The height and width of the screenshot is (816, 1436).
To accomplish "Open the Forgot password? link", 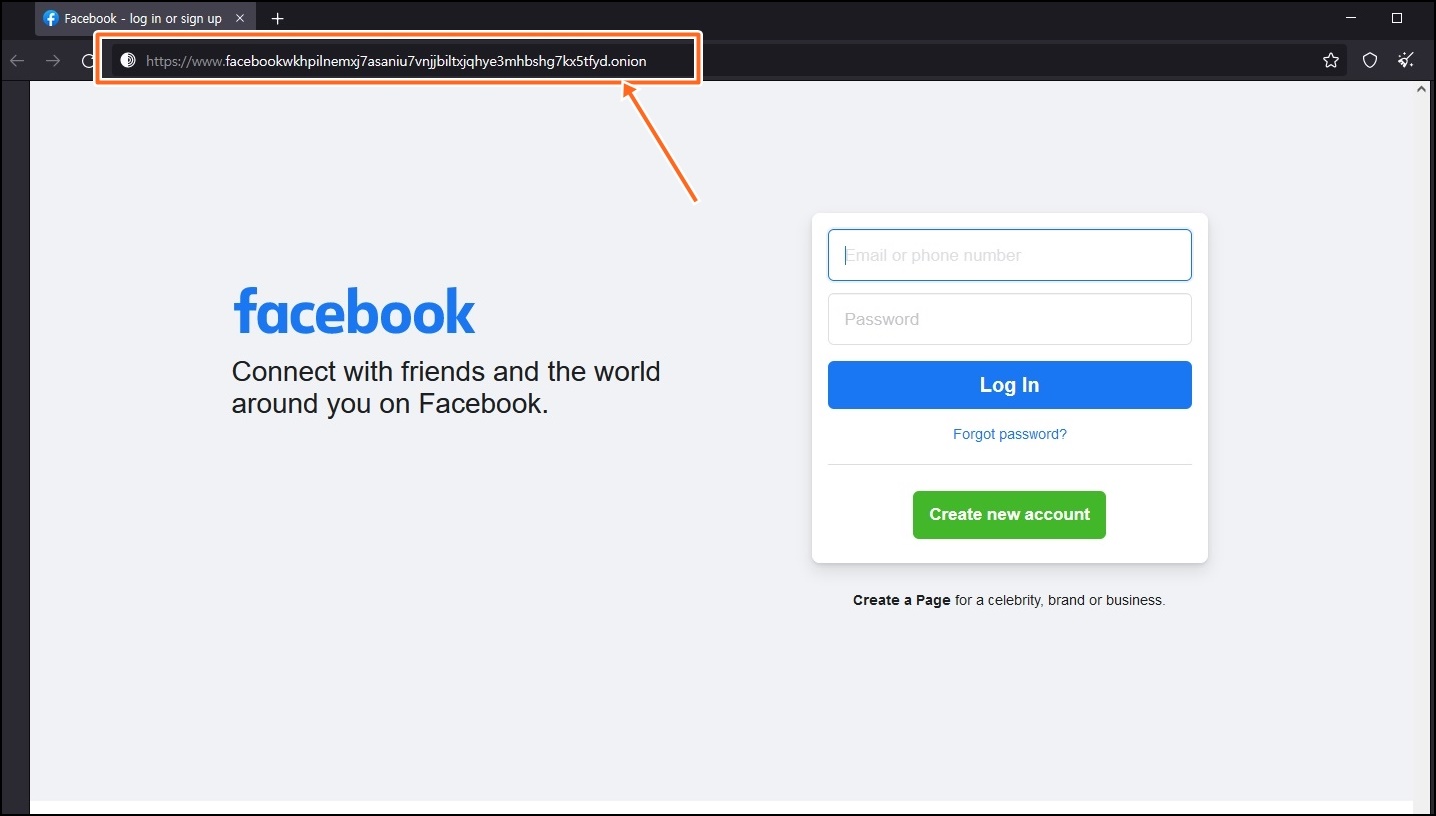I will (1009, 434).
